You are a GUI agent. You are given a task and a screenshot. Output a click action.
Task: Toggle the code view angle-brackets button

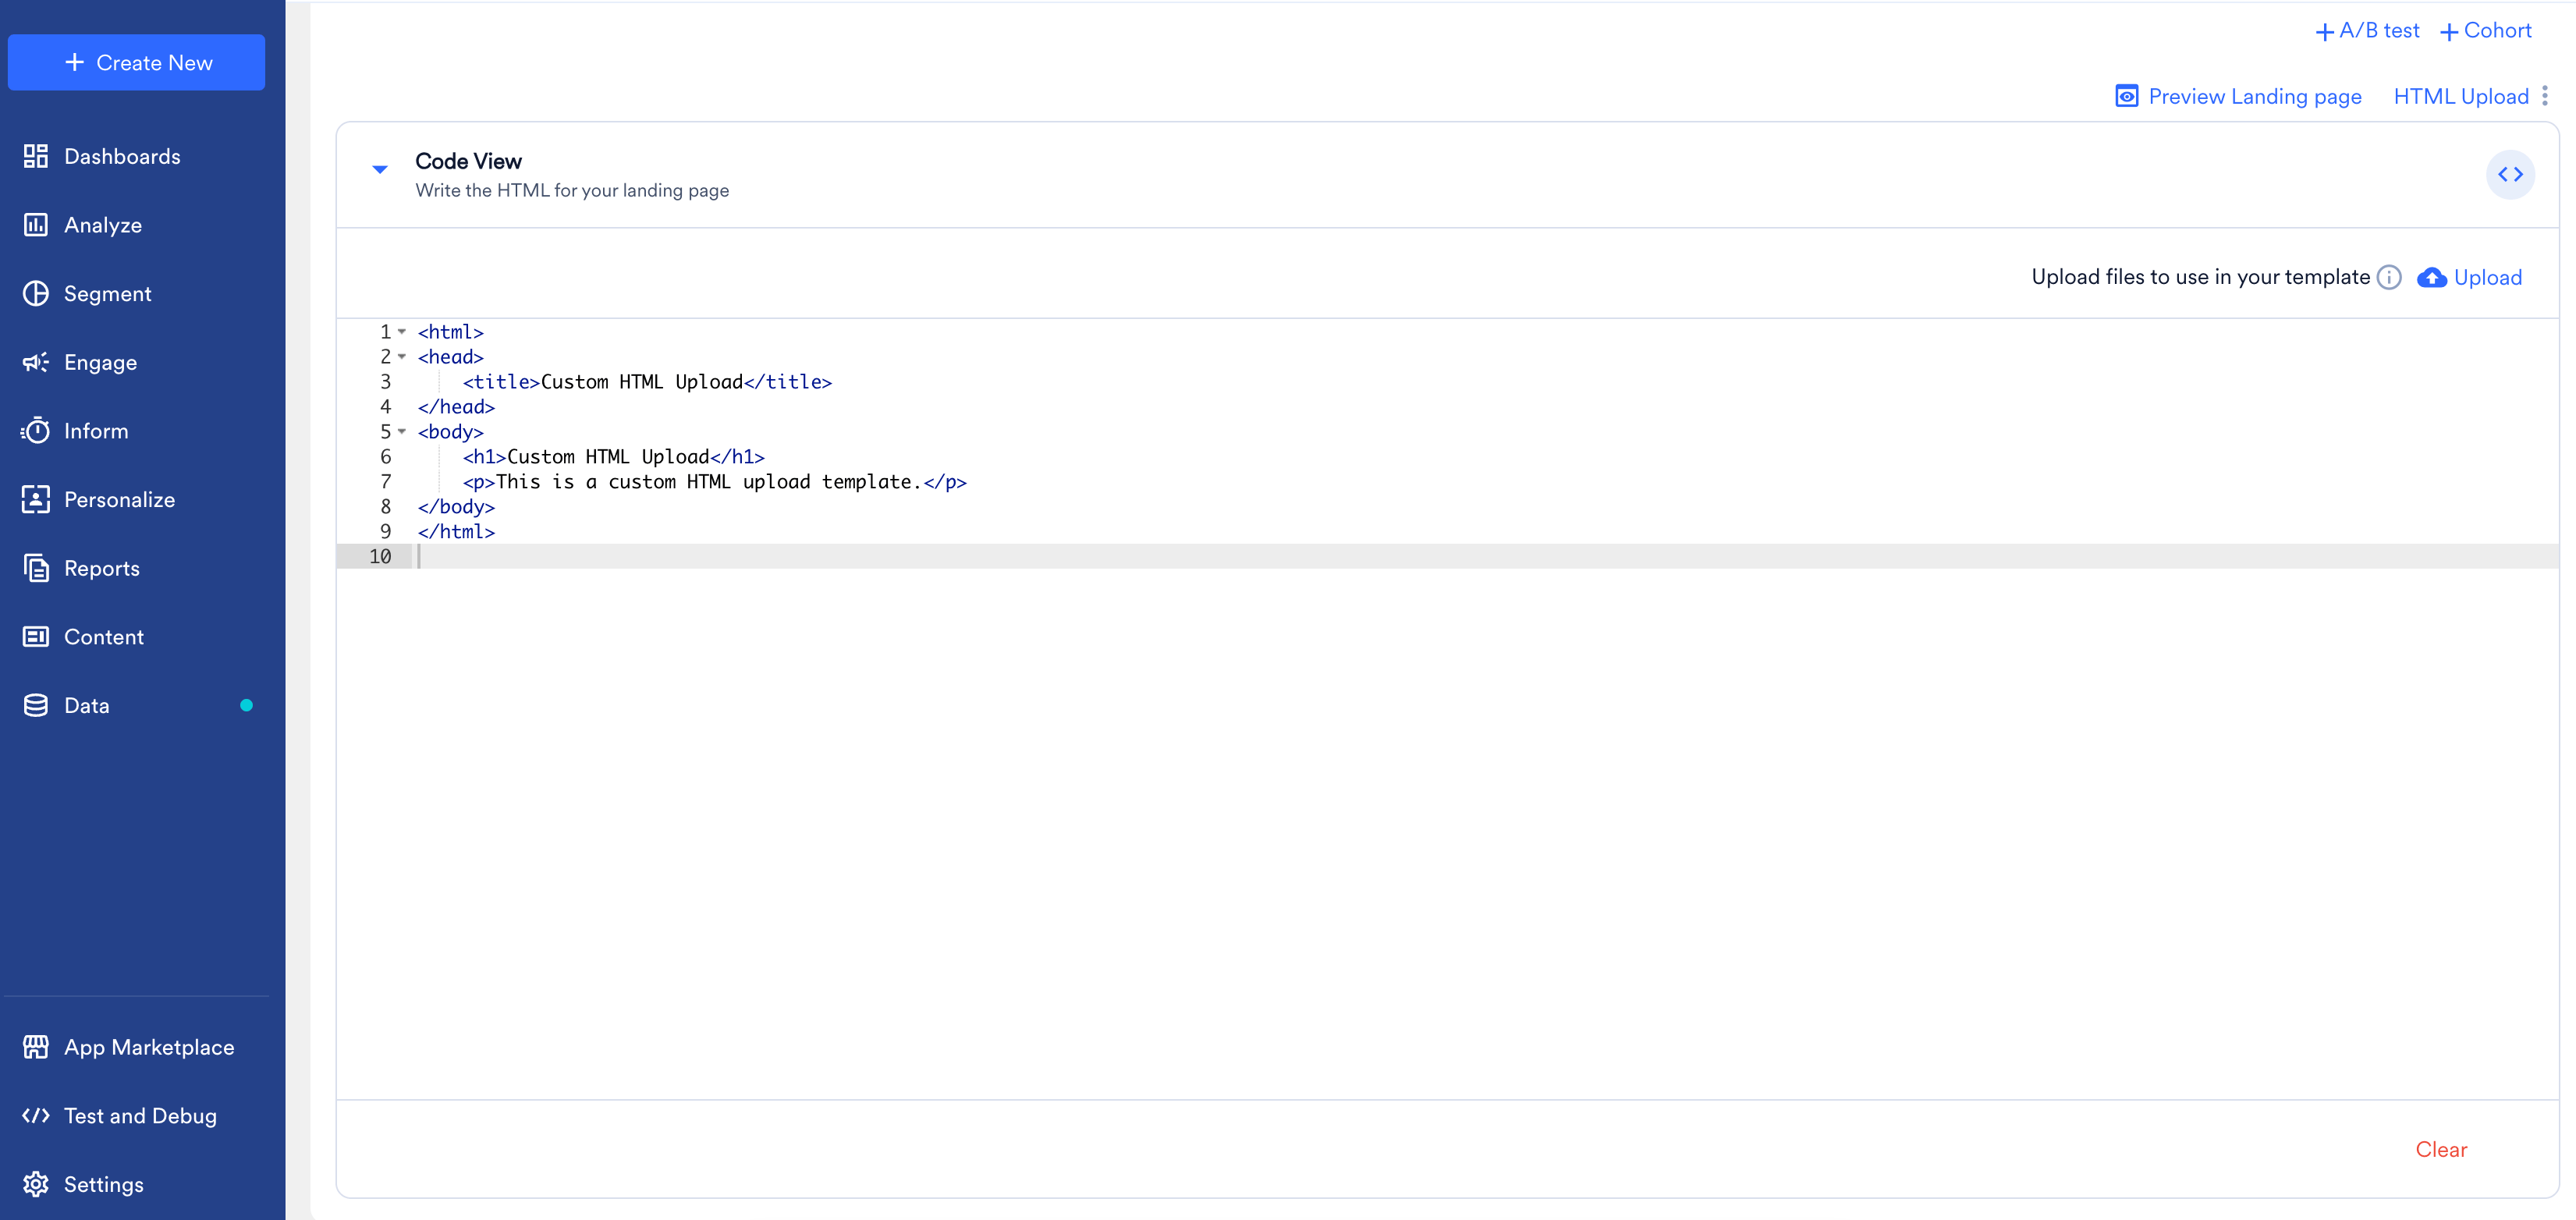(x=2510, y=175)
